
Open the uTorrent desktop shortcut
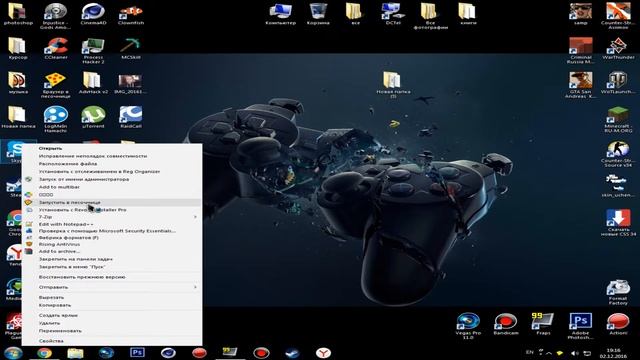coord(93,118)
